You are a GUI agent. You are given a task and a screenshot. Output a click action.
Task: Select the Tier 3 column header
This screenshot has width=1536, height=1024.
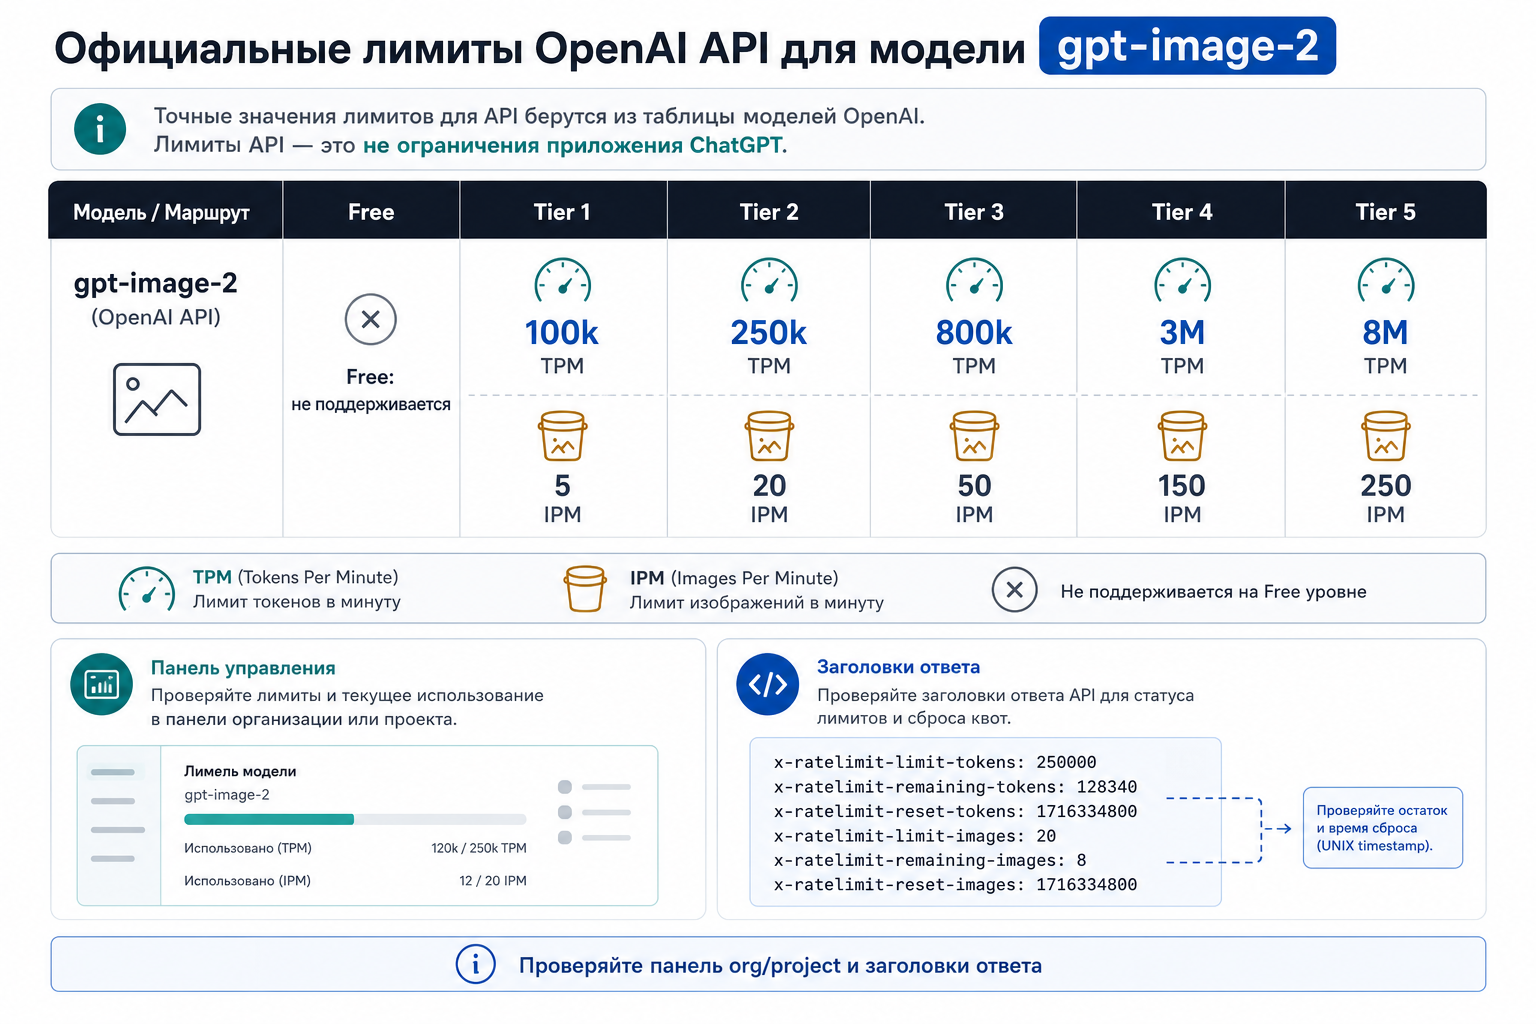tap(974, 212)
